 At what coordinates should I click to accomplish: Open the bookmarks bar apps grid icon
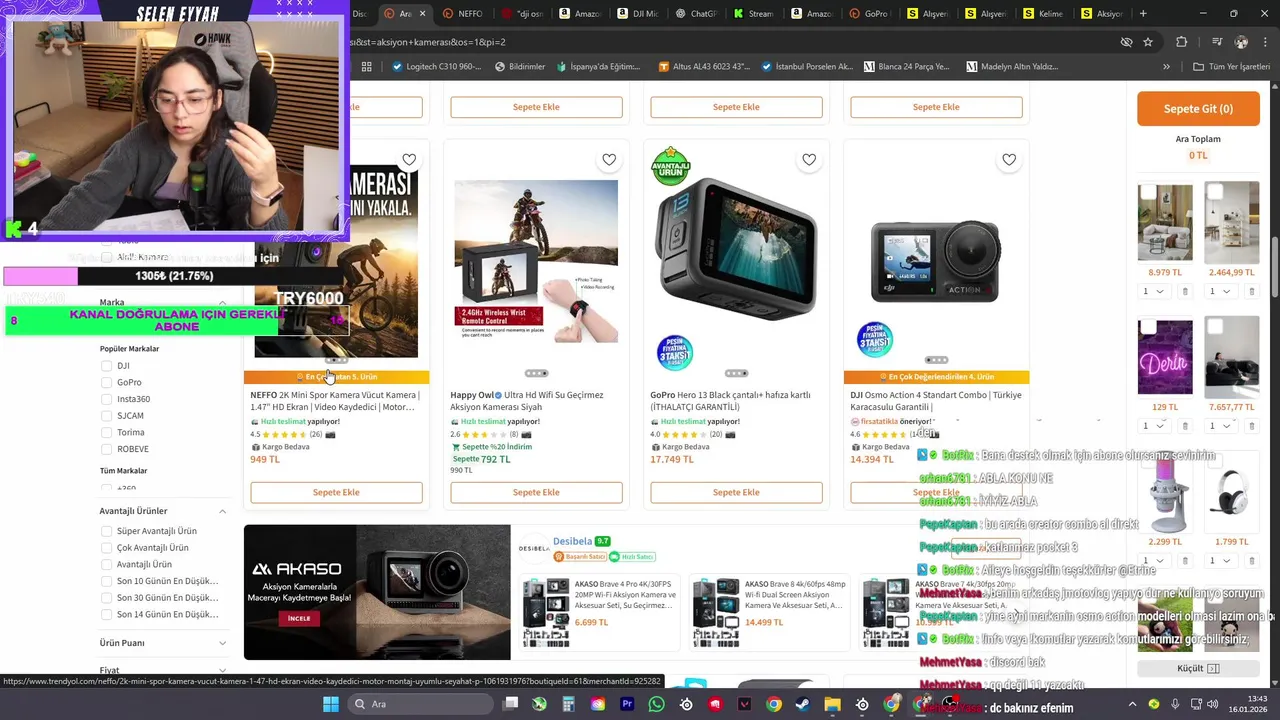pos(367,67)
